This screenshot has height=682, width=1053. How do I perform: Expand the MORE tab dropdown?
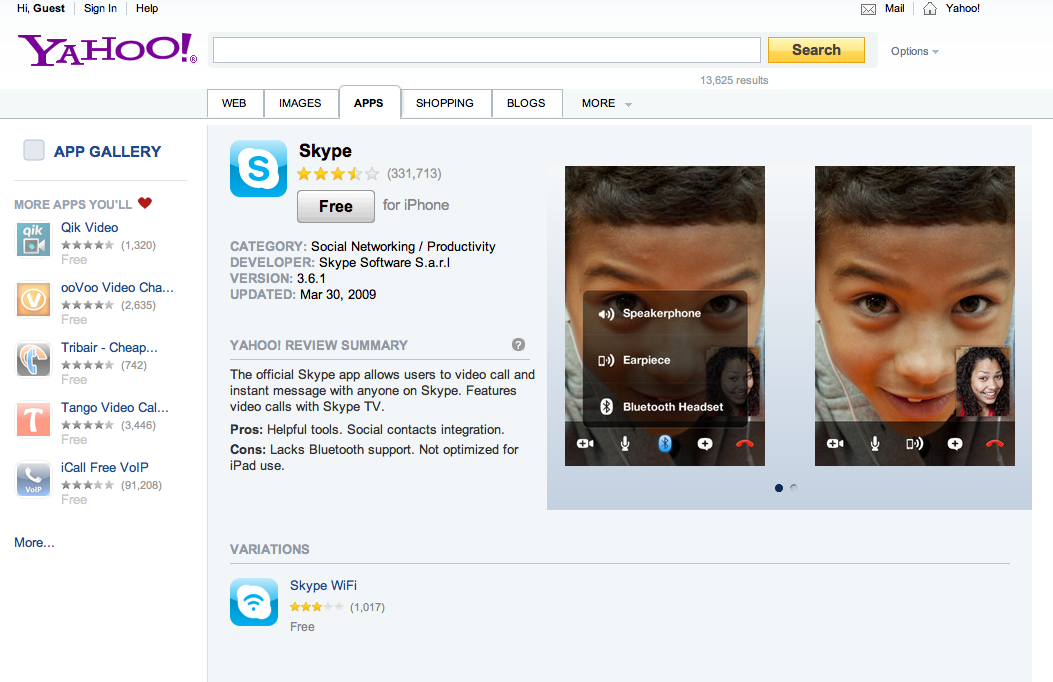pyautogui.click(x=606, y=103)
